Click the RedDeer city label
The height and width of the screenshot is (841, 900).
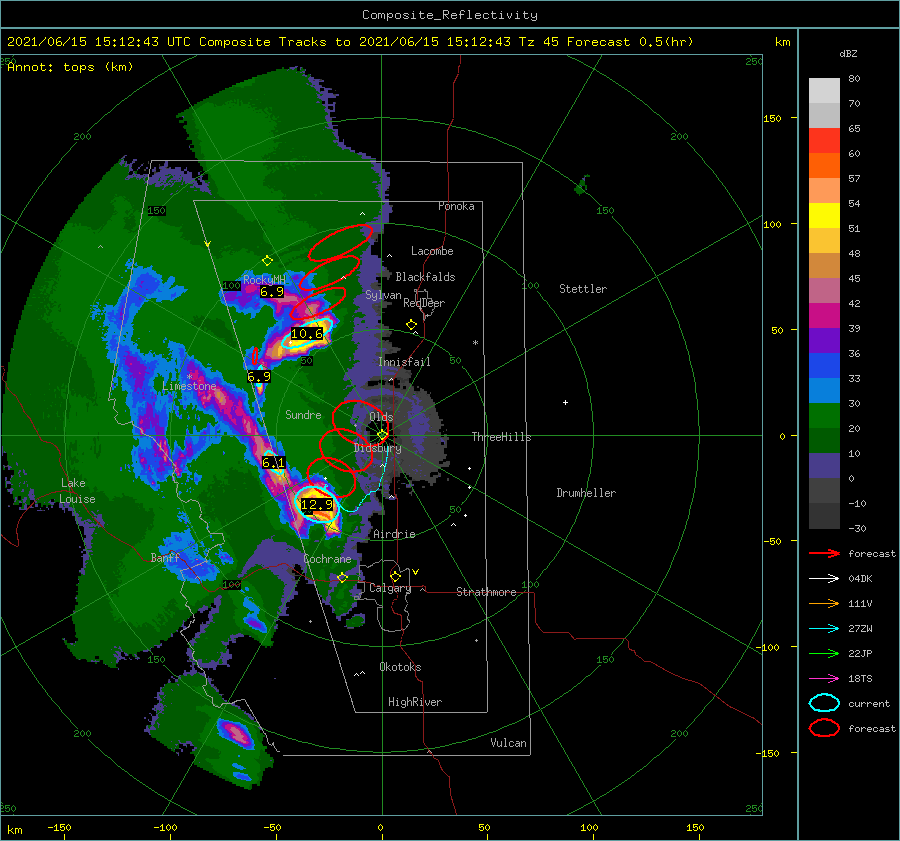[424, 303]
